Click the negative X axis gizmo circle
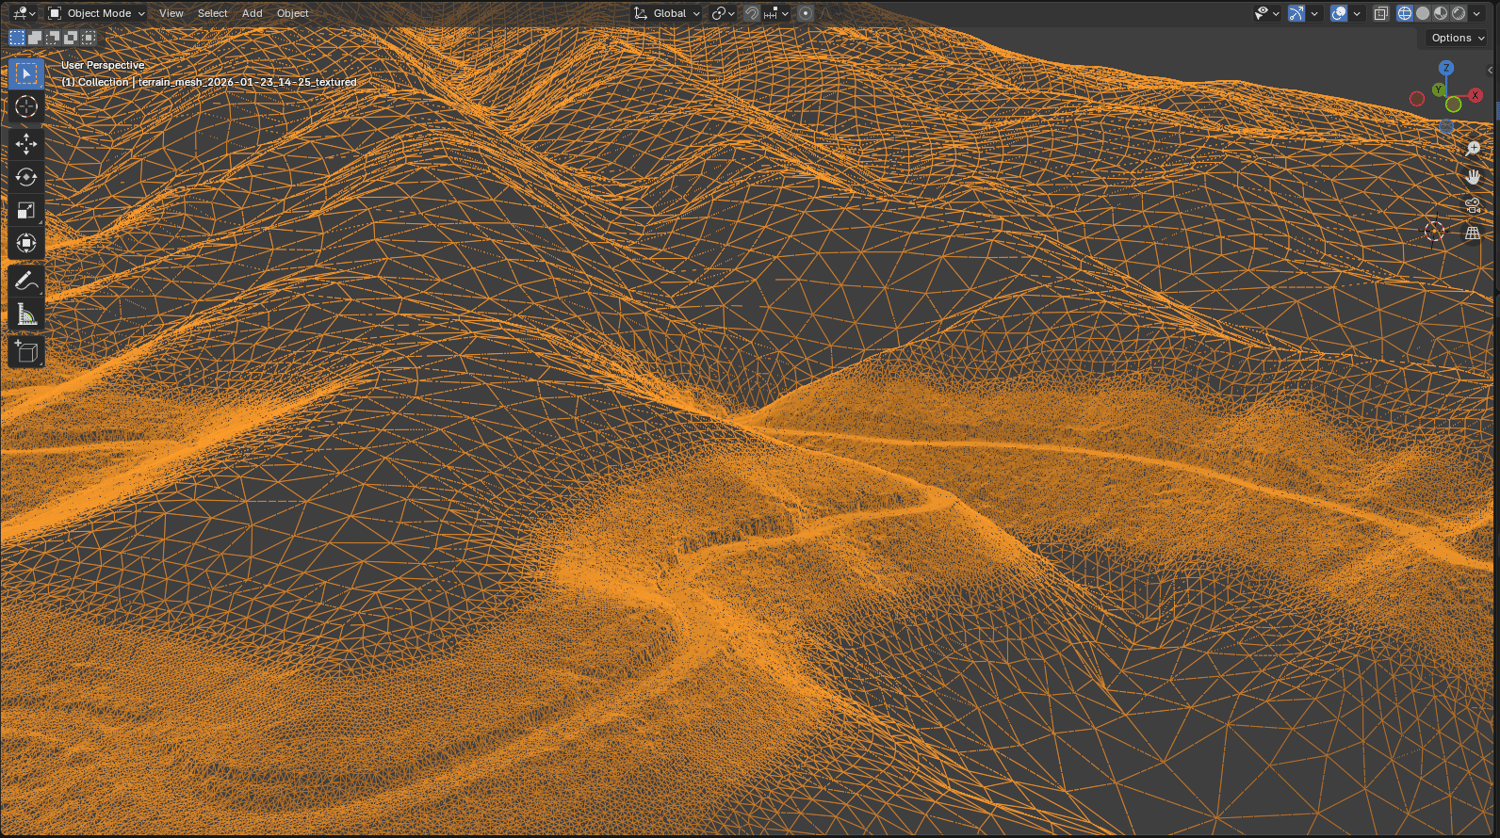1500x838 pixels. point(1417,99)
